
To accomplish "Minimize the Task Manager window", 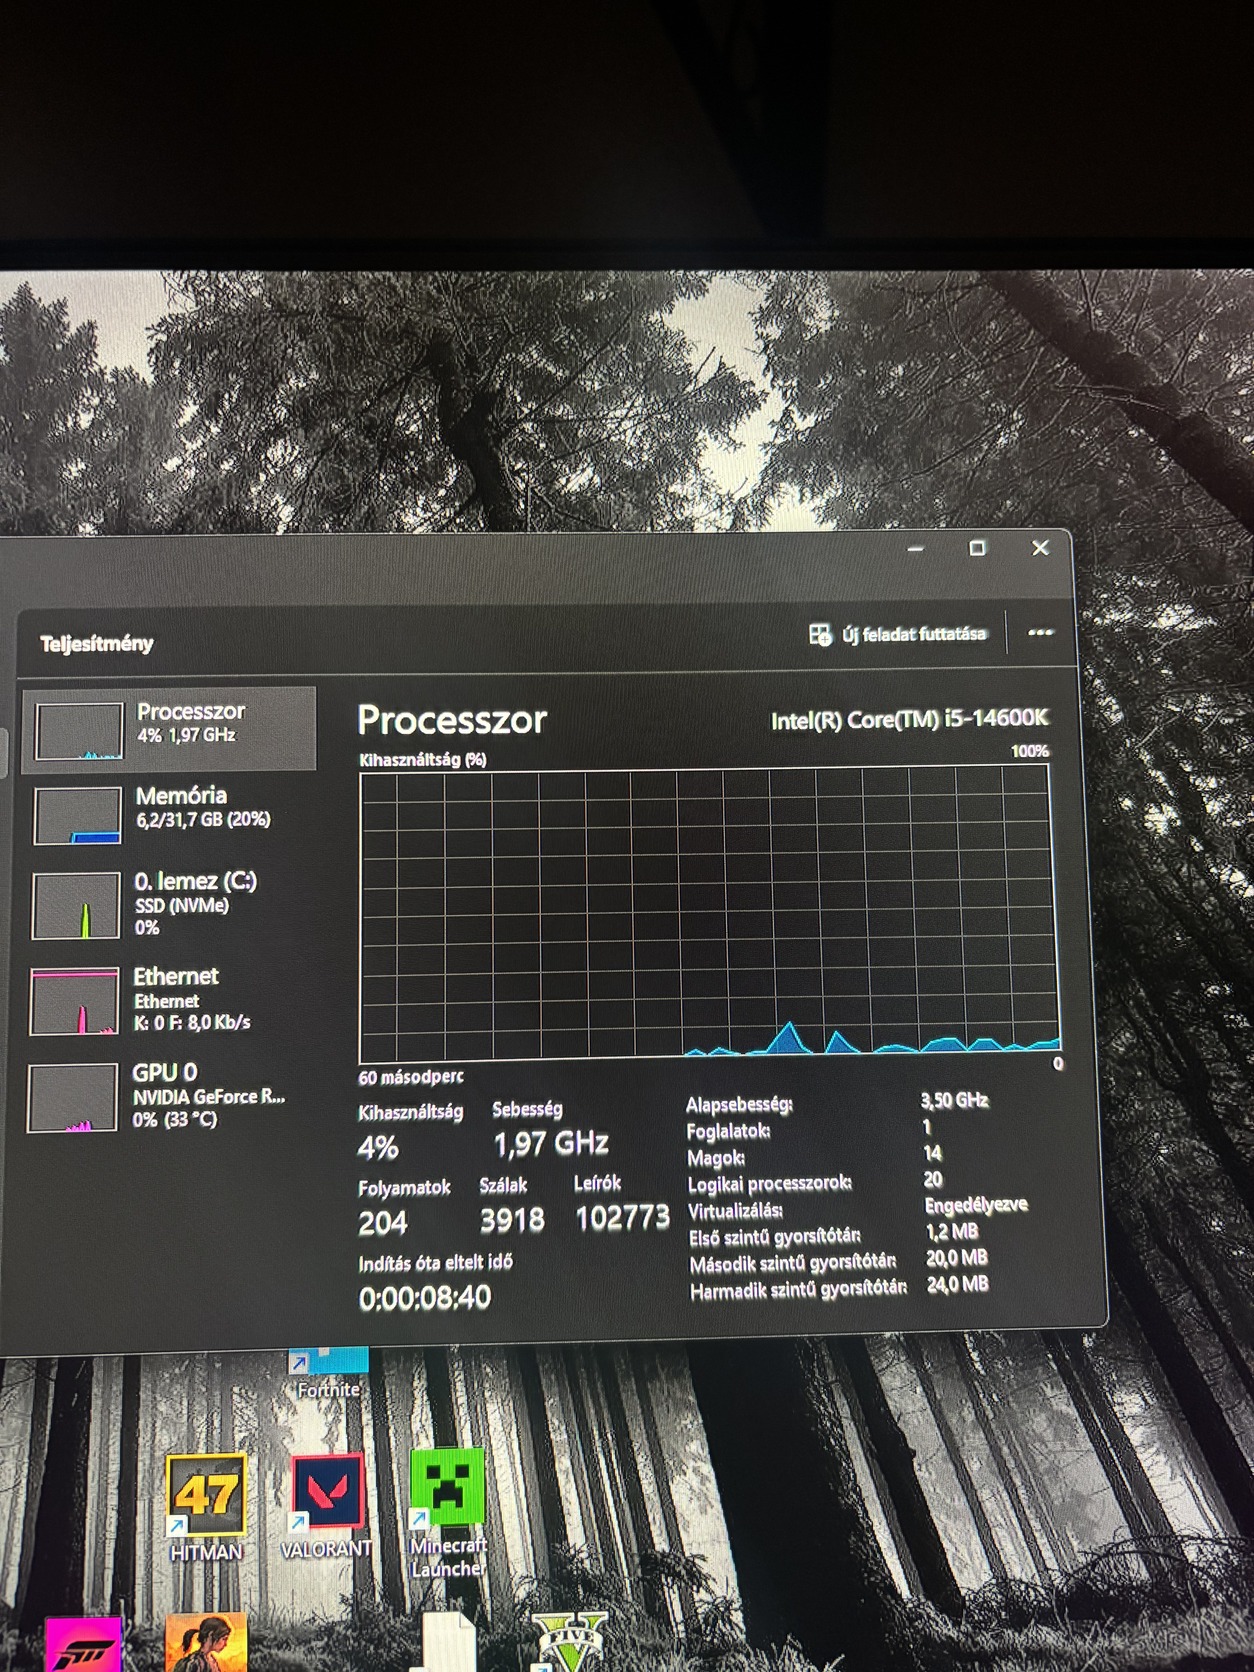I will (x=916, y=548).
